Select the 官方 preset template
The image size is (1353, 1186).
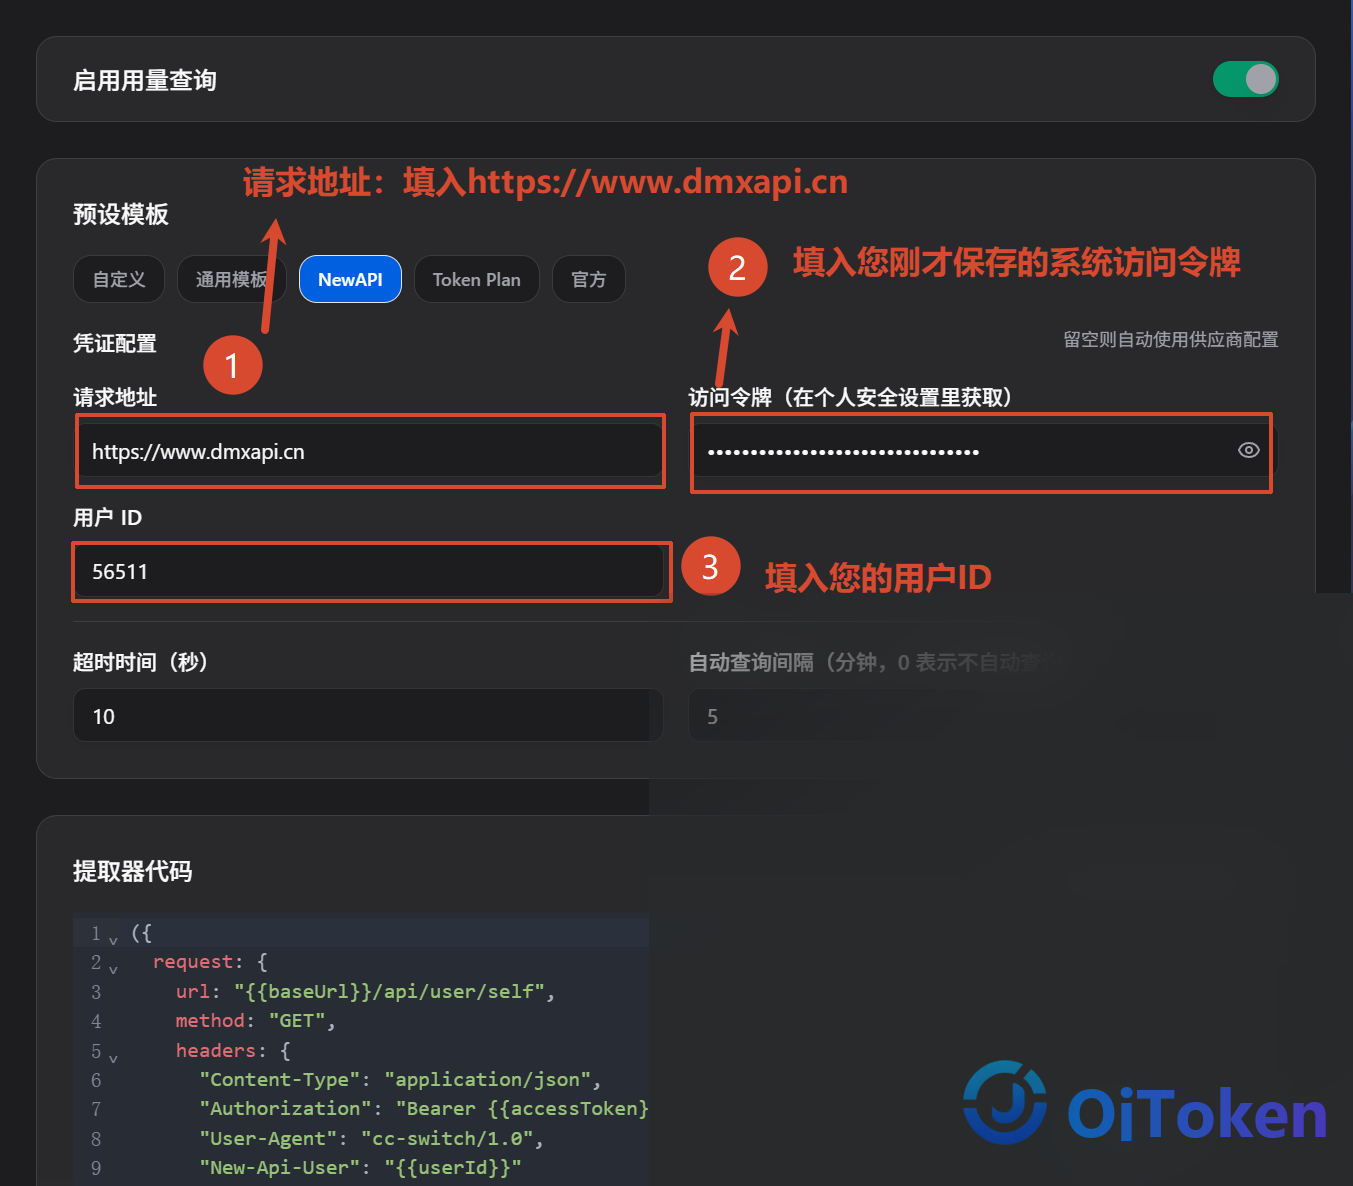589,279
